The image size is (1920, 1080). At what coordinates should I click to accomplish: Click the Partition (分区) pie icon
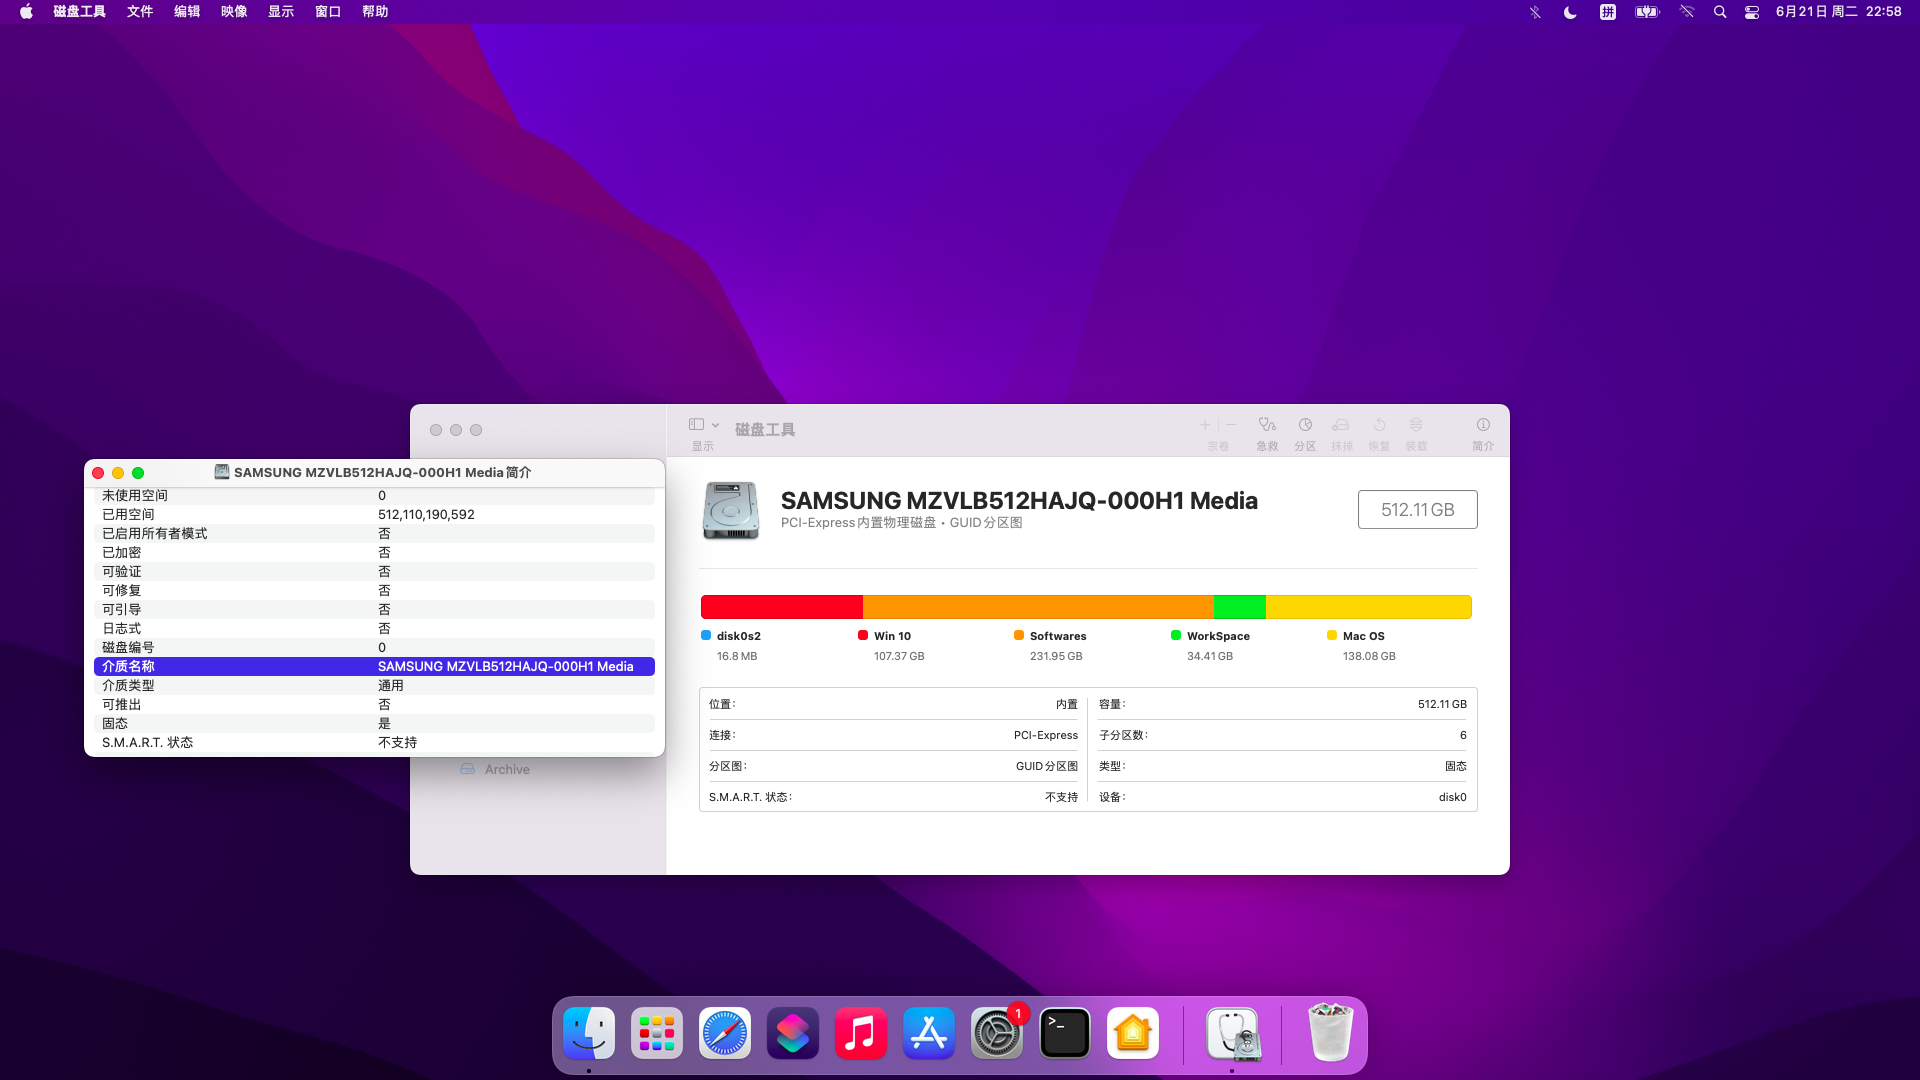click(1305, 425)
